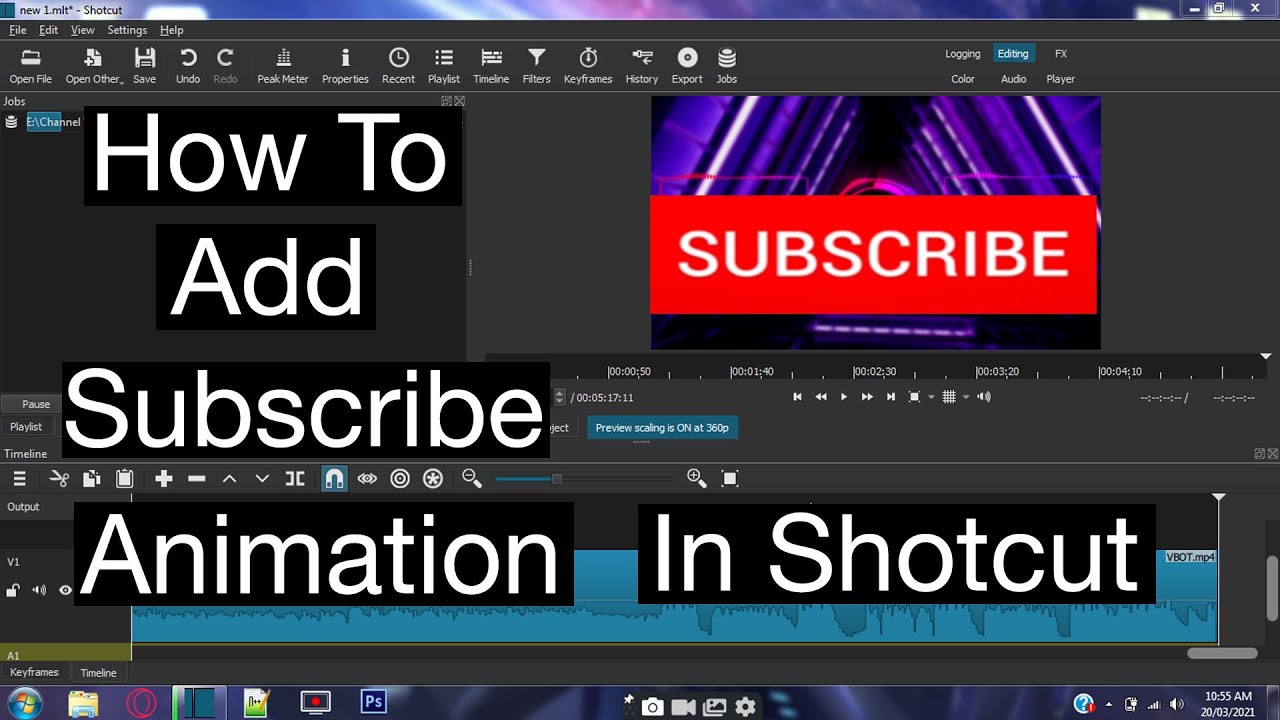Image resolution: width=1280 pixels, height=720 pixels.
Task: Undo the last action
Action: (188, 66)
